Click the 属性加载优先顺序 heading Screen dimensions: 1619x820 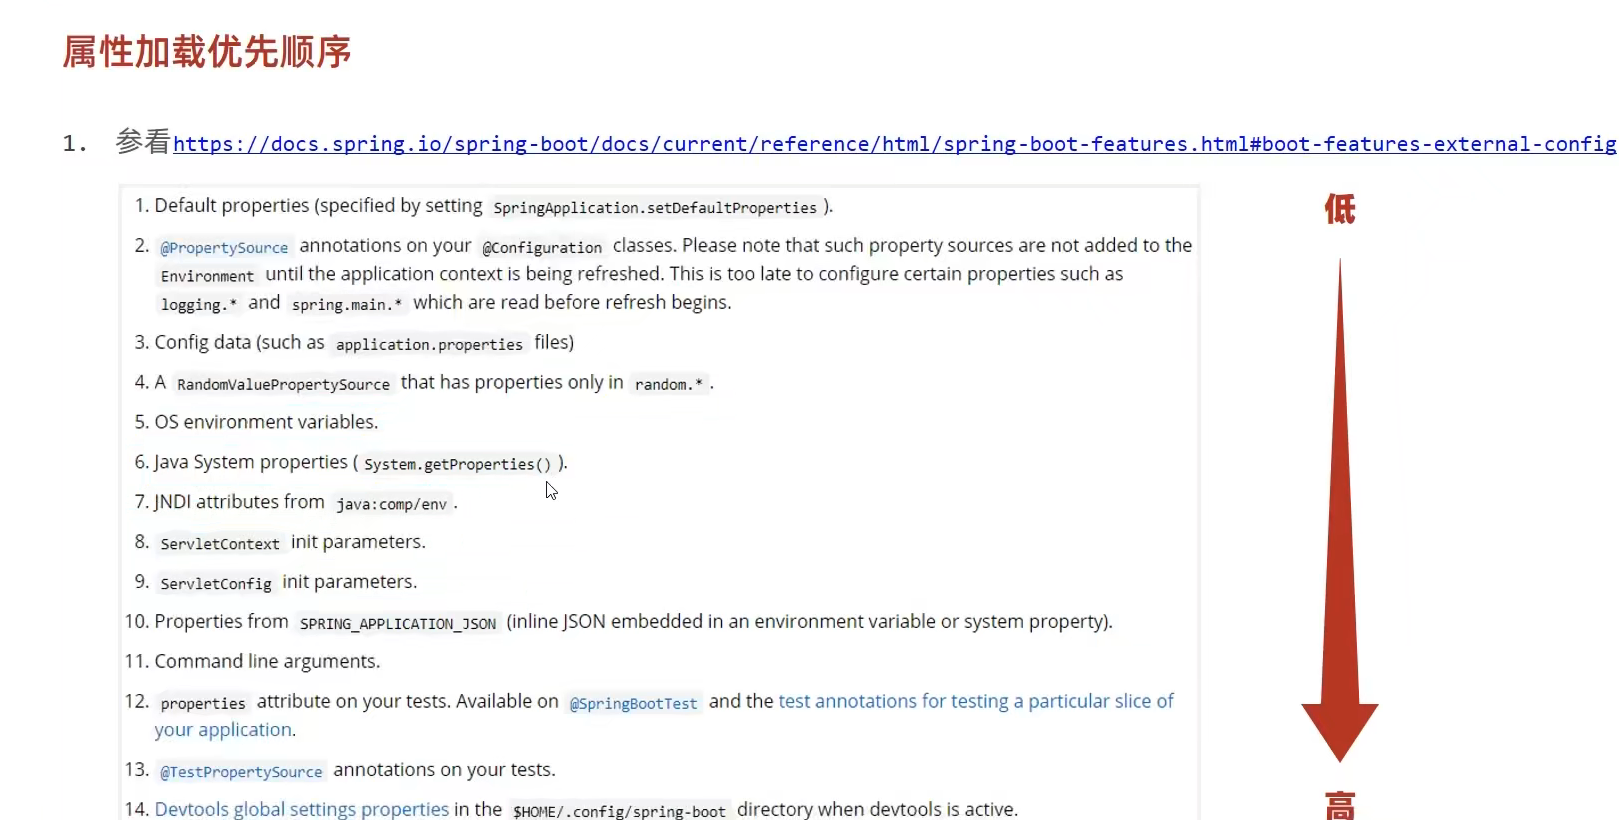tap(207, 51)
